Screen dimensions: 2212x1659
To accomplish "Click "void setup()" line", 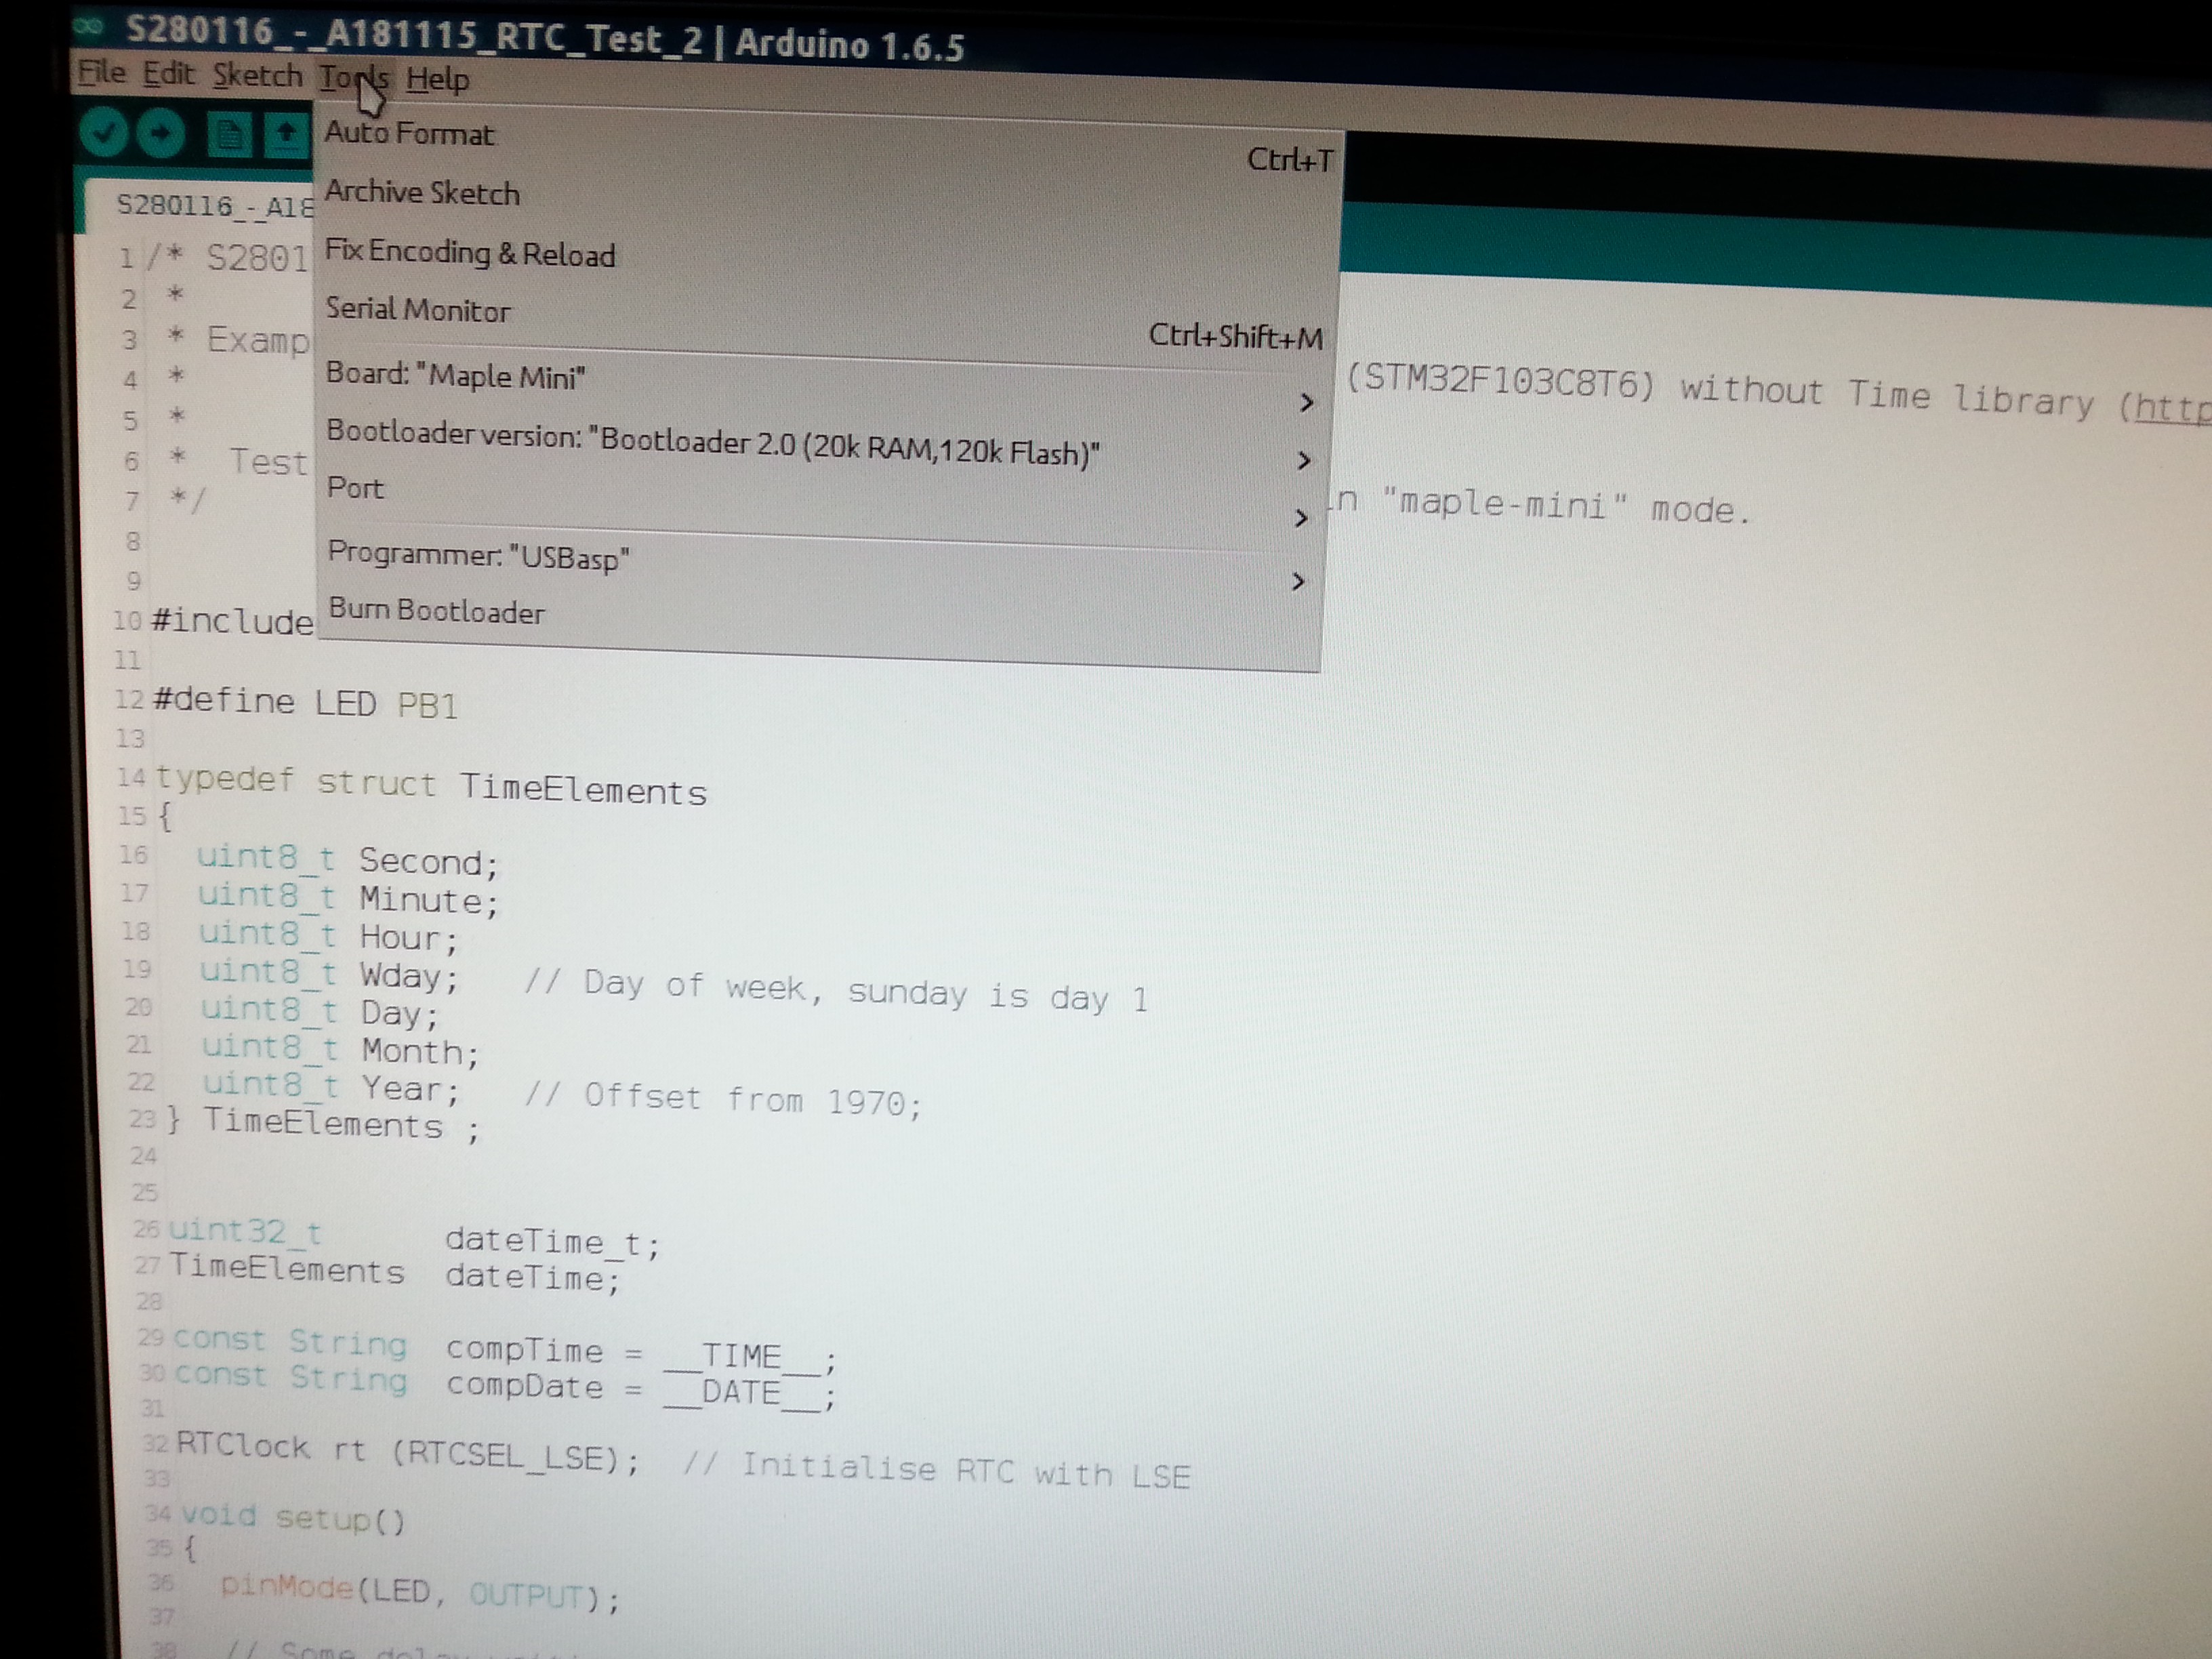I will 293,1518.
